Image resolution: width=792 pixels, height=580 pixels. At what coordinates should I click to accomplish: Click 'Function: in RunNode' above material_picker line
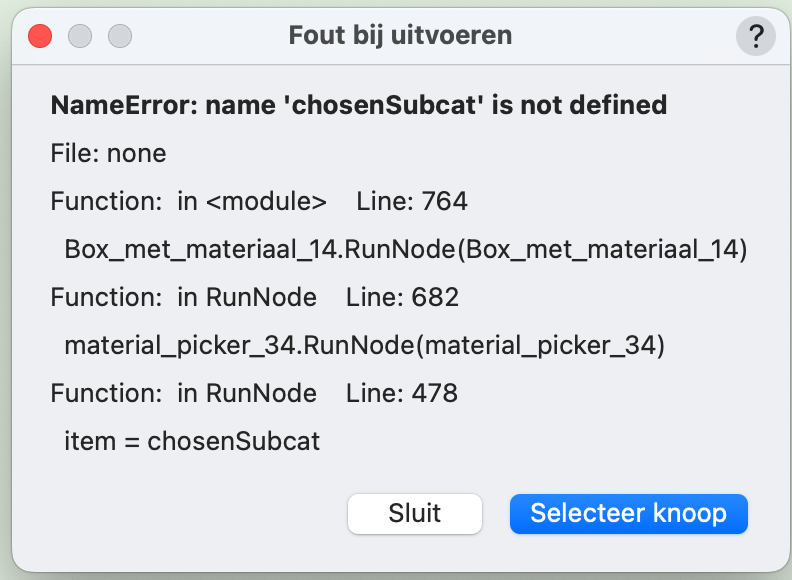(183, 297)
